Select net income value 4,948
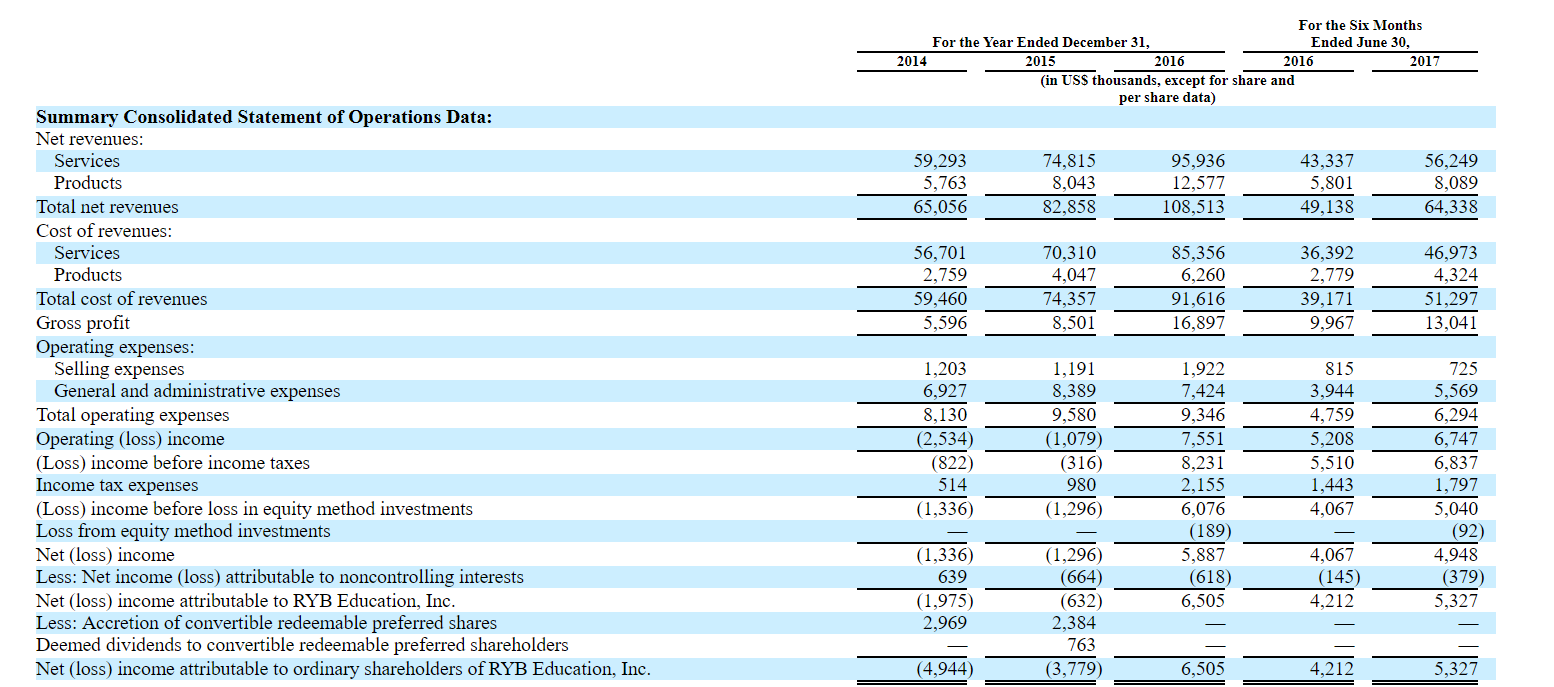Screen dimensions: 1554x687 click(x=1455, y=555)
